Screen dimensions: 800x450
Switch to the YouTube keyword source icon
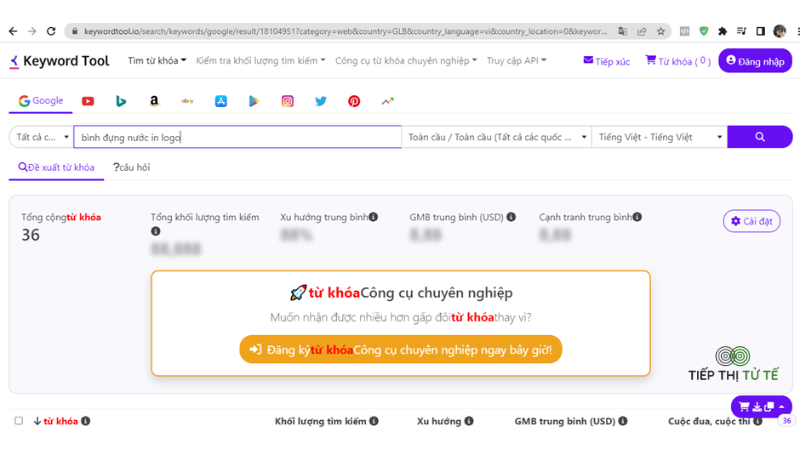pos(88,101)
